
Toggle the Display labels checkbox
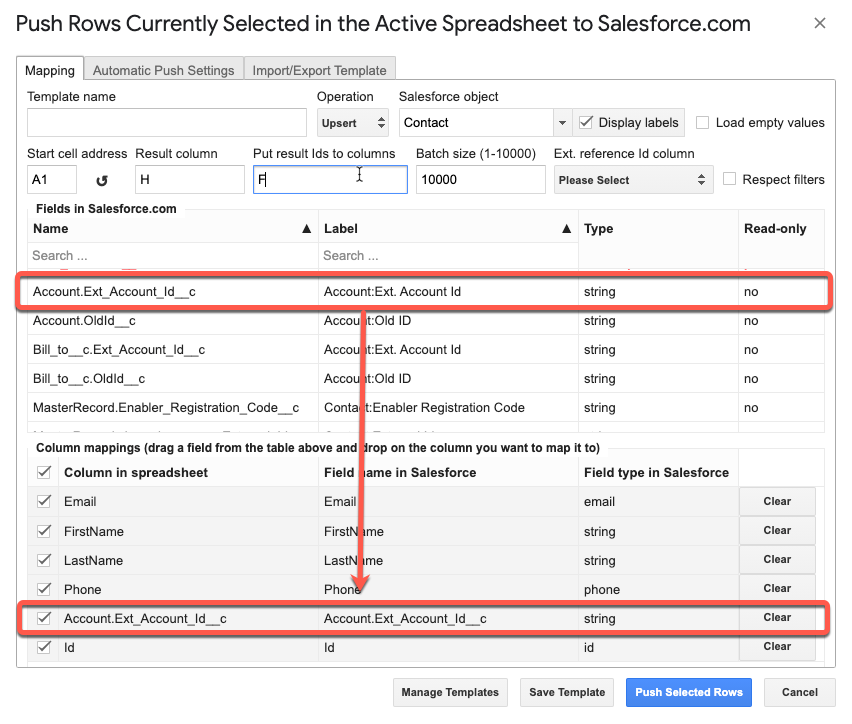tap(586, 122)
